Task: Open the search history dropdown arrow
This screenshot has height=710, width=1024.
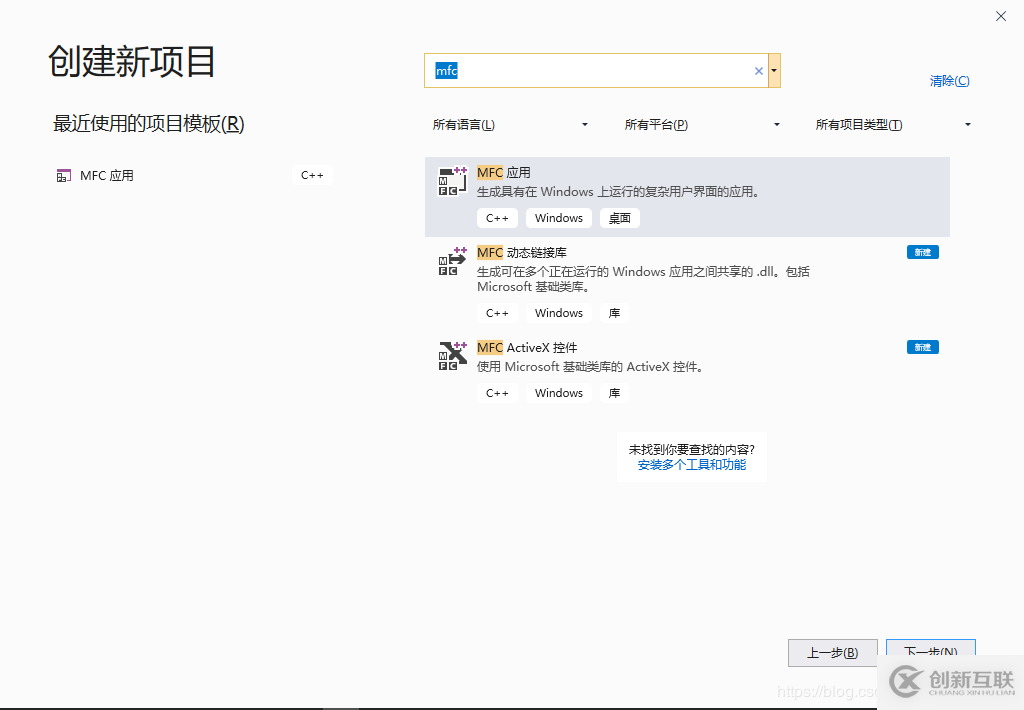Action: [x=773, y=71]
